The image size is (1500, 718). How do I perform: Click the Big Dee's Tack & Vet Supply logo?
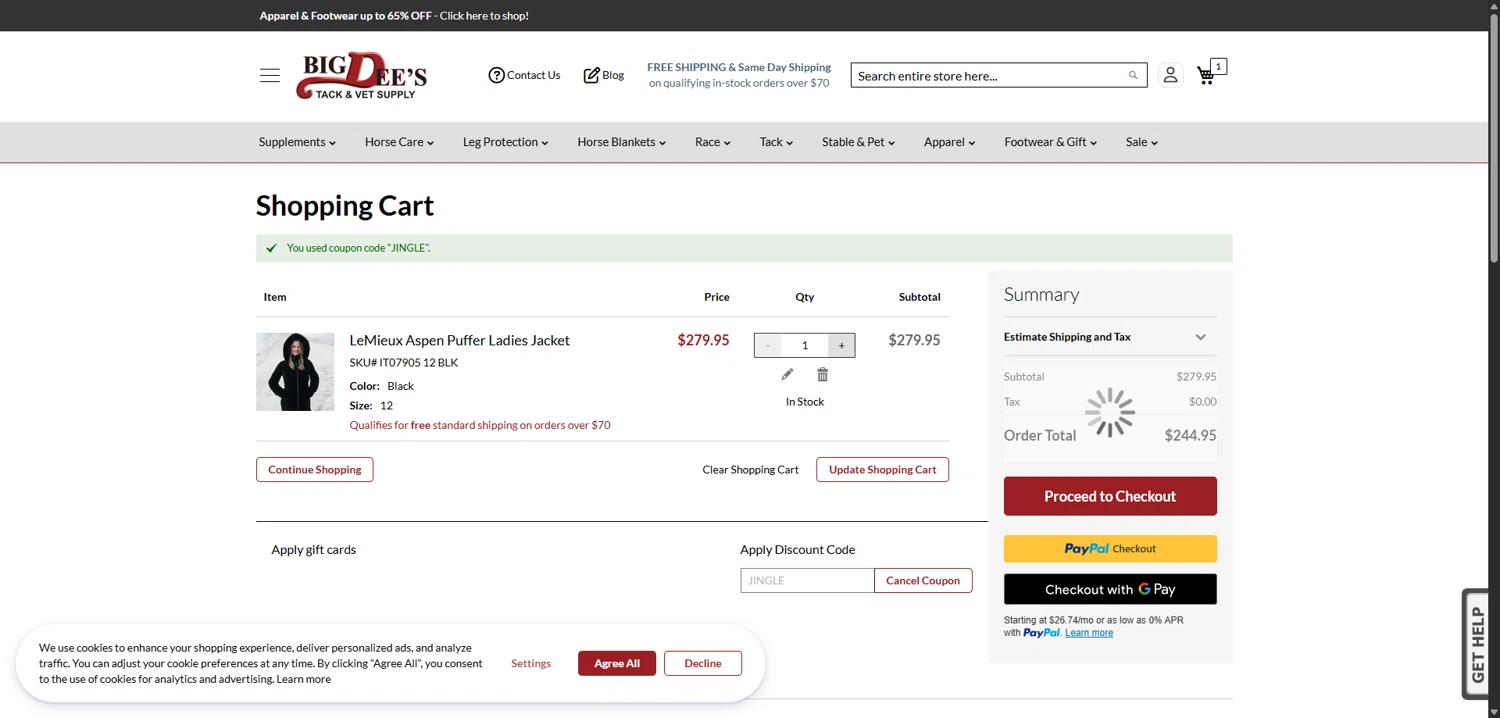[361, 76]
